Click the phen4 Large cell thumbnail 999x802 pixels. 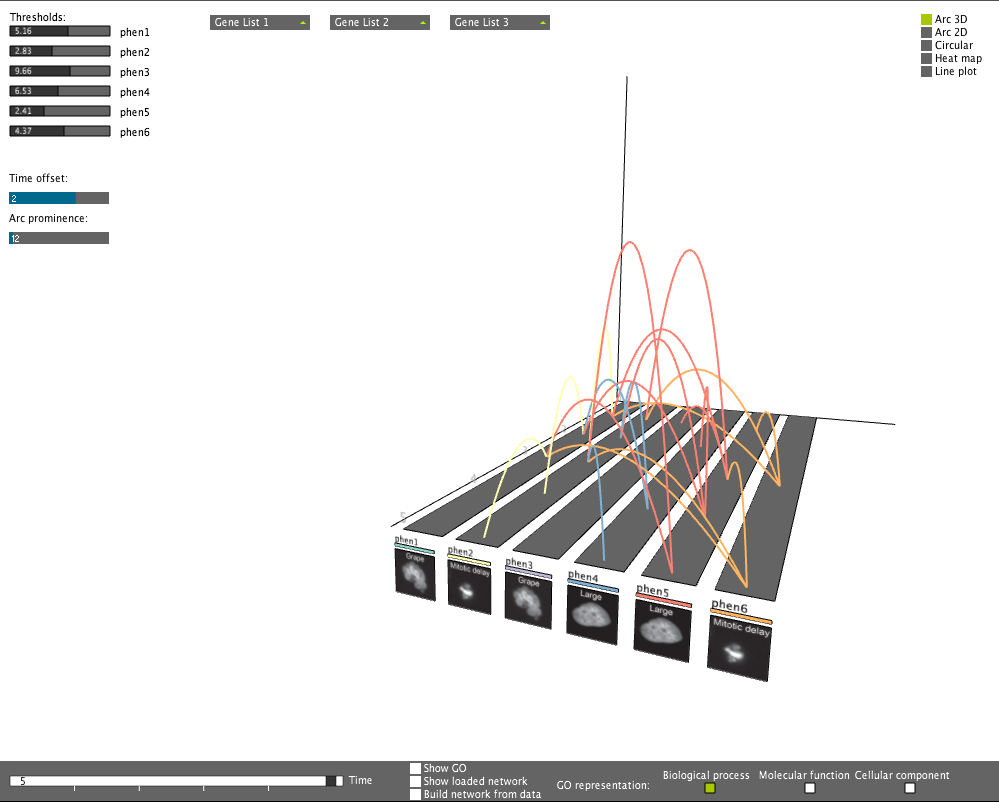coord(591,611)
